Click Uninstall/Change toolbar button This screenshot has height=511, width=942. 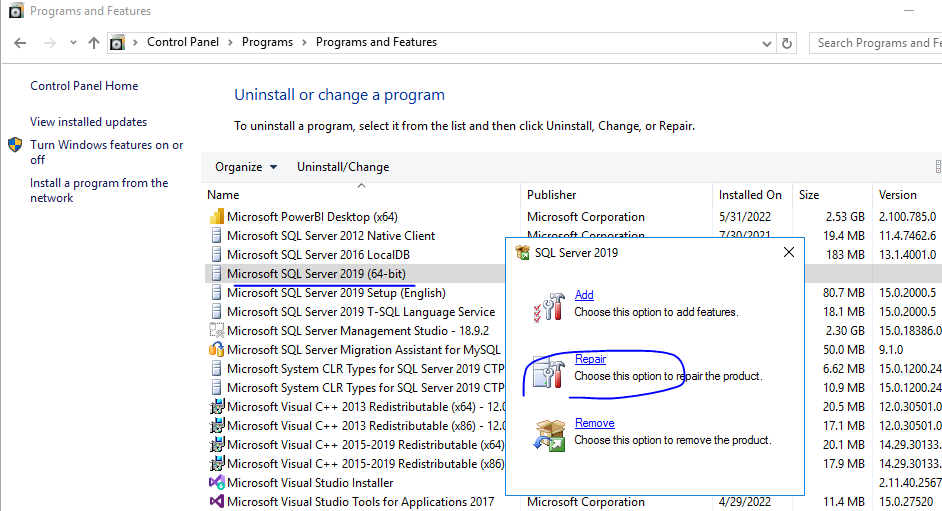tap(343, 167)
